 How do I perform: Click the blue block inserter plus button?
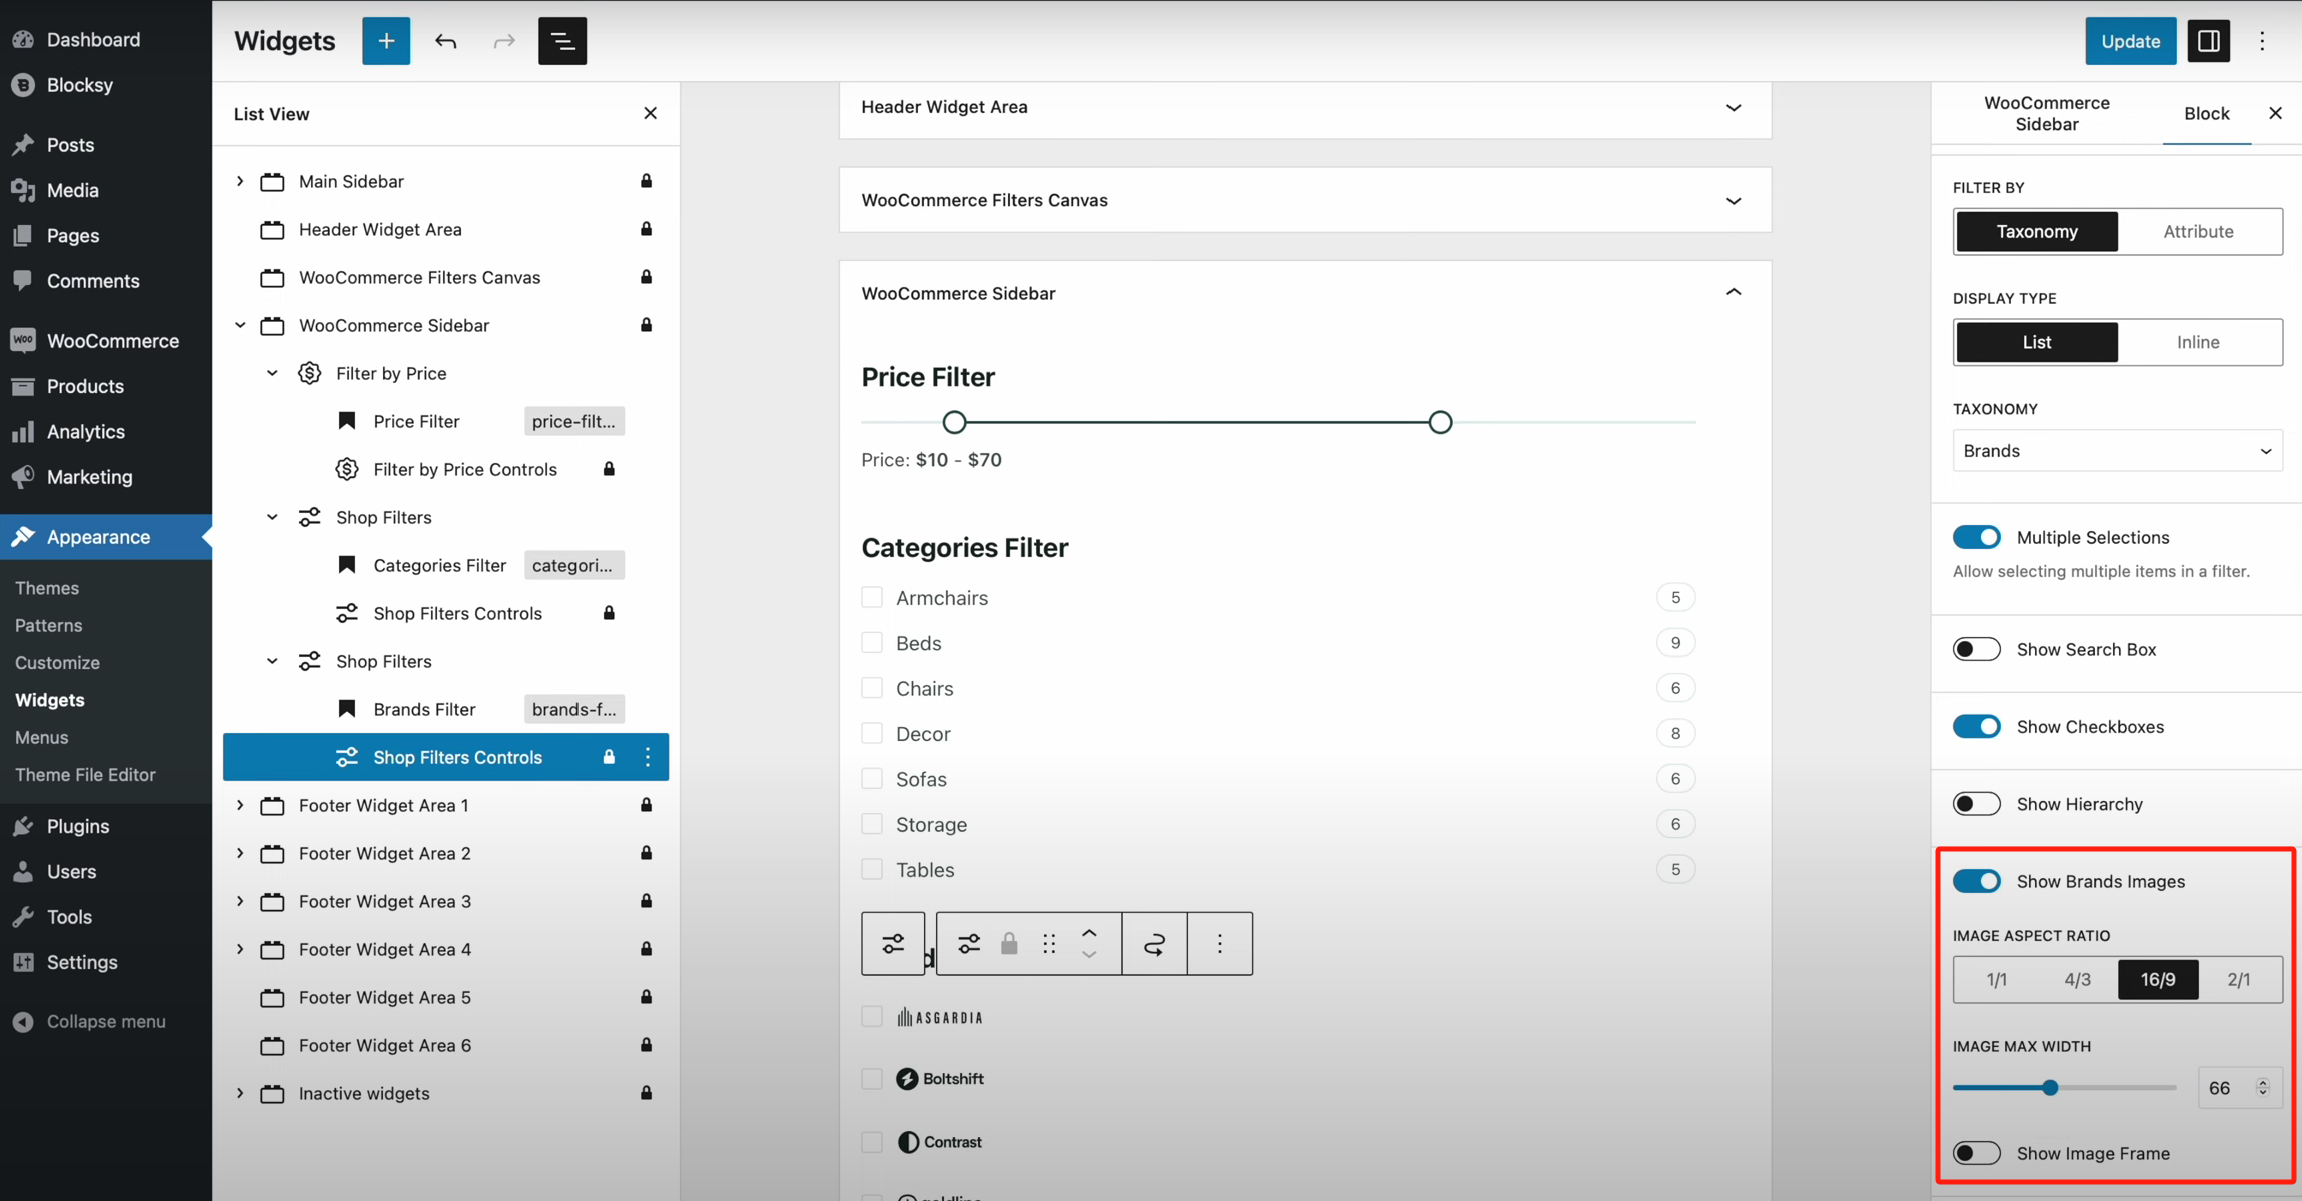[386, 41]
